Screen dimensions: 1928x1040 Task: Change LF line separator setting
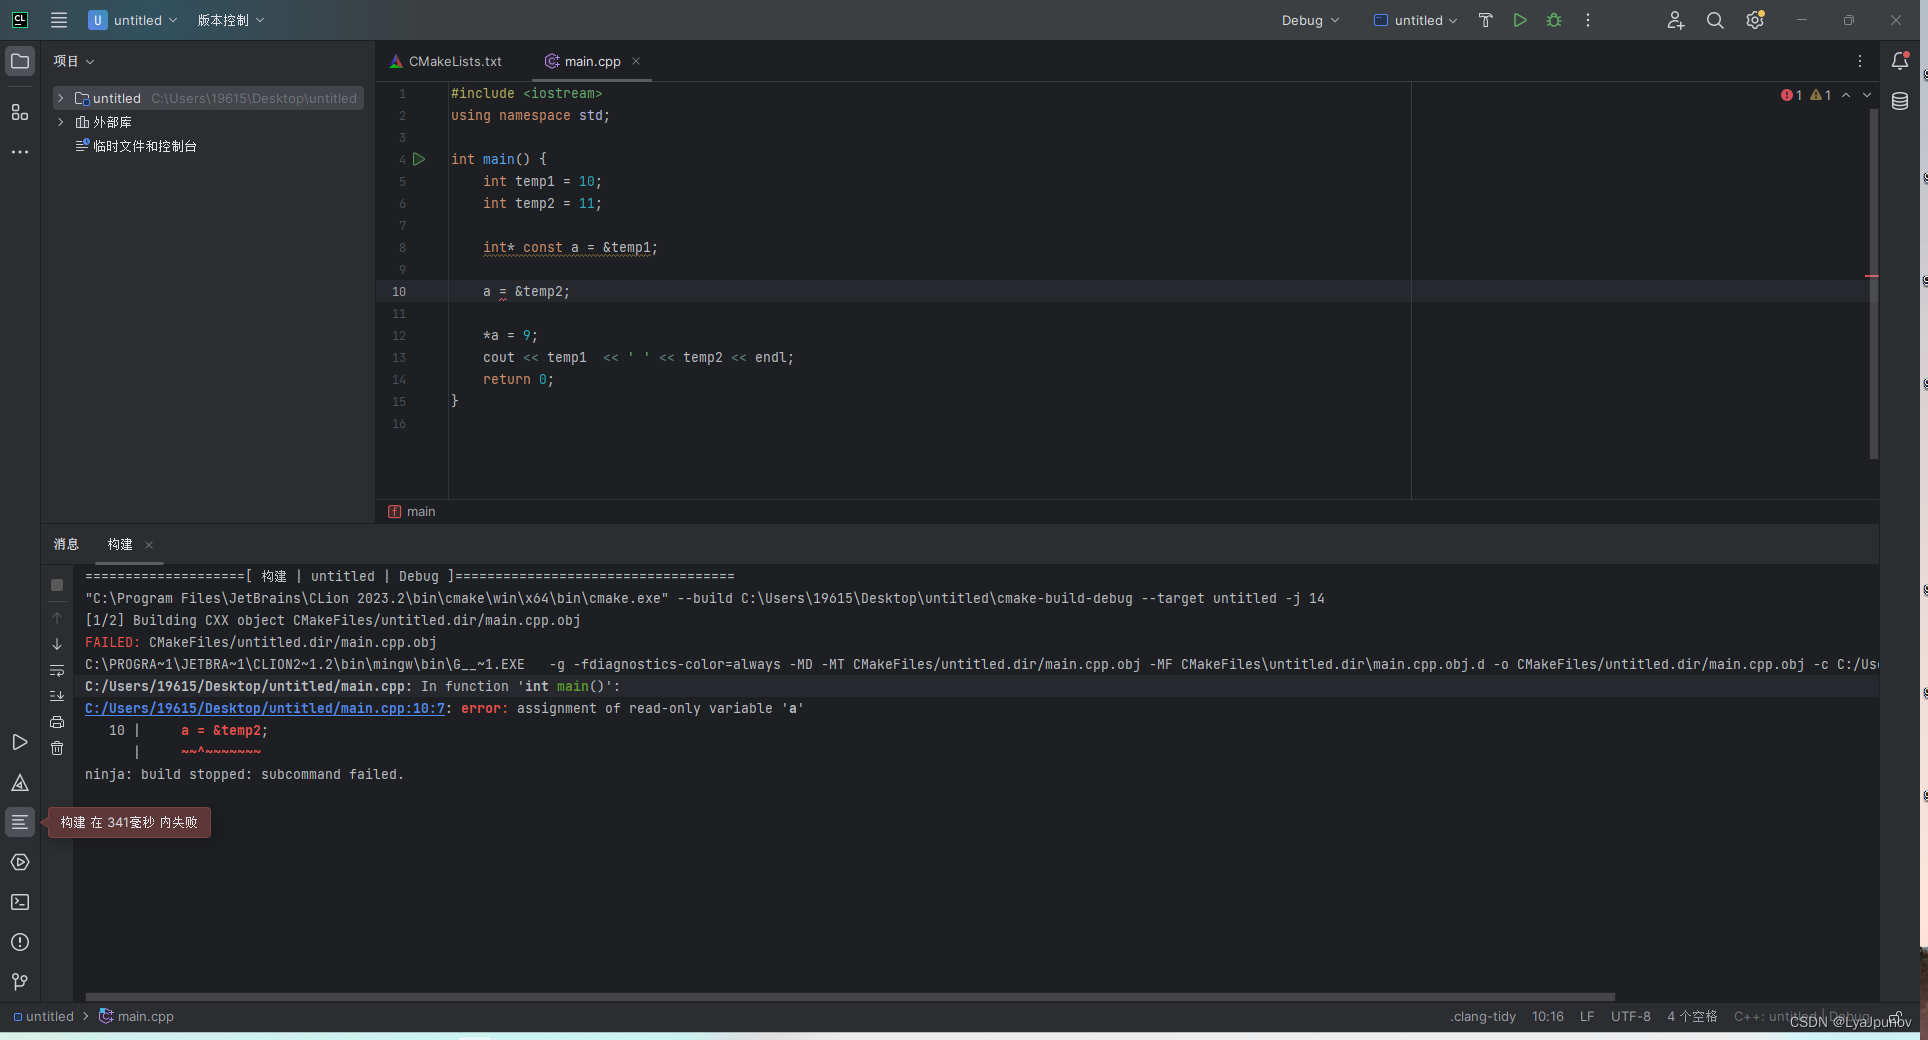point(1587,1016)
